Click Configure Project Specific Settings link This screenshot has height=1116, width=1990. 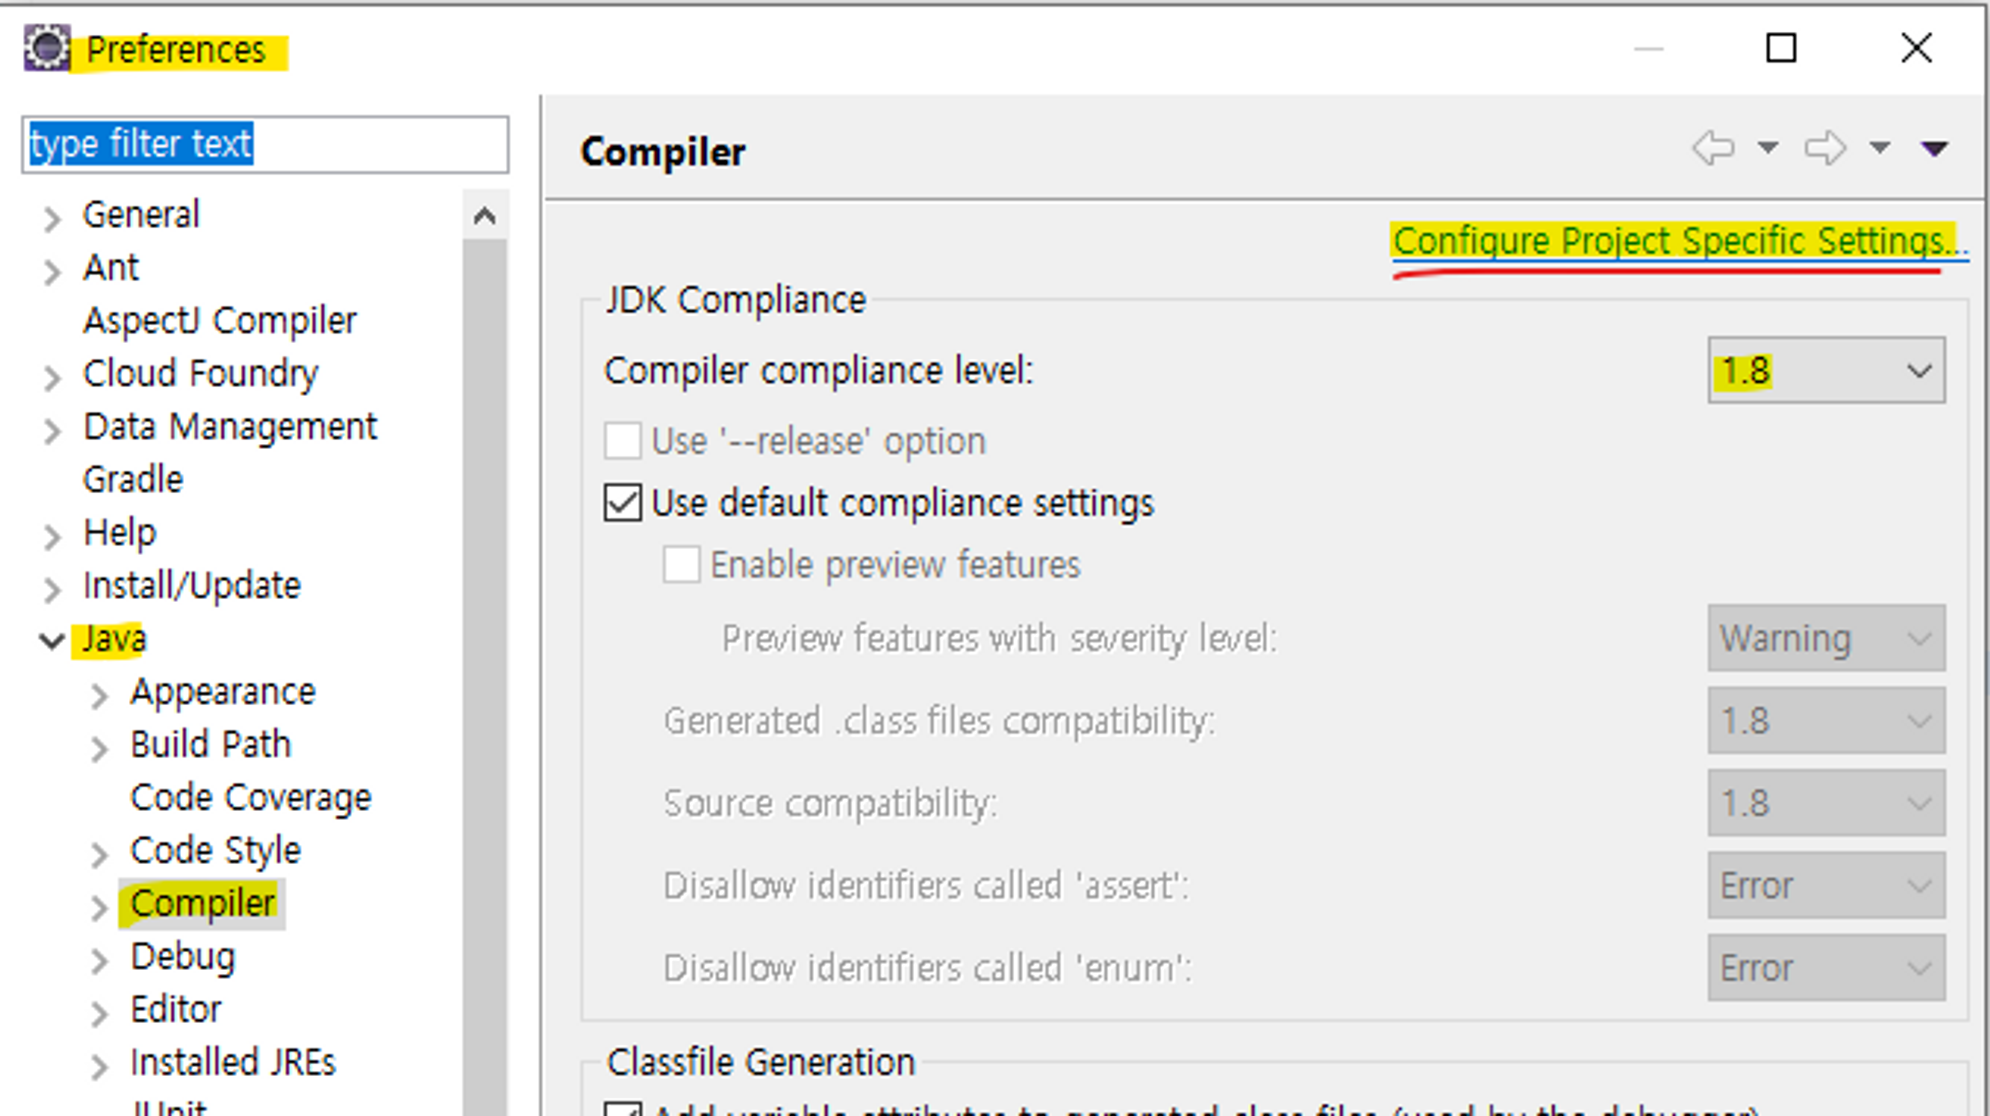tap(1676, 242)
